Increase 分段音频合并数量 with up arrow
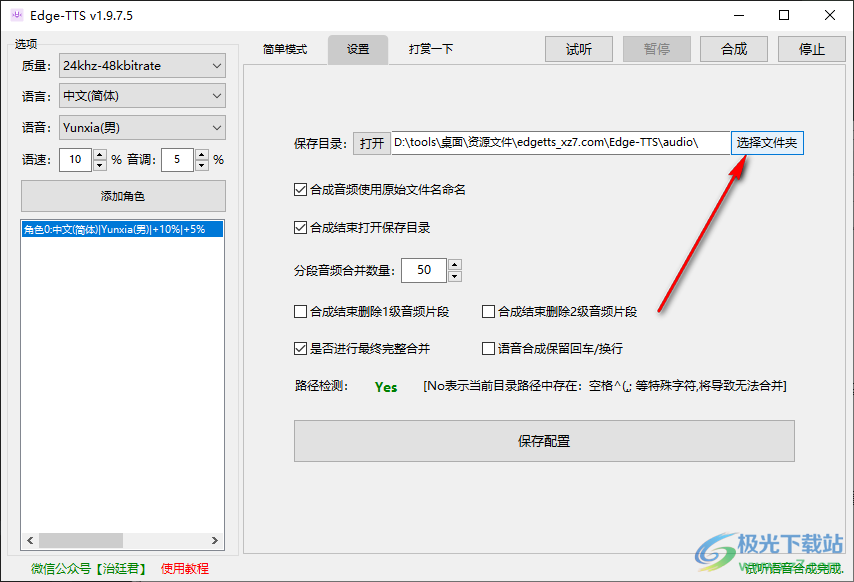The height and width of the screenshot is (582, 854). [x=455, y=265]
